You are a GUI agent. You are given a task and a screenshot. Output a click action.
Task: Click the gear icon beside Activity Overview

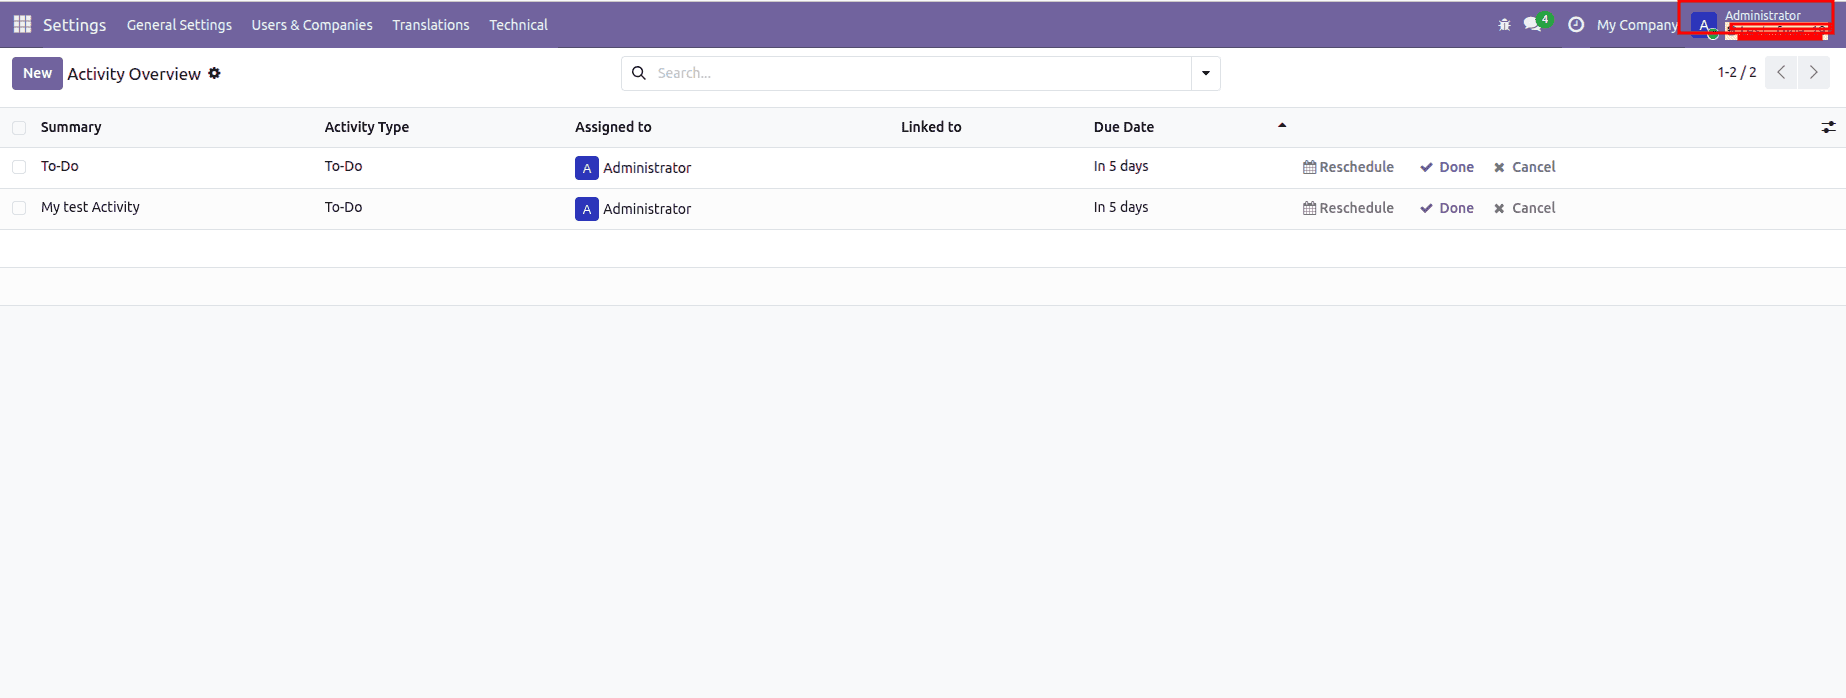point(214,73)
